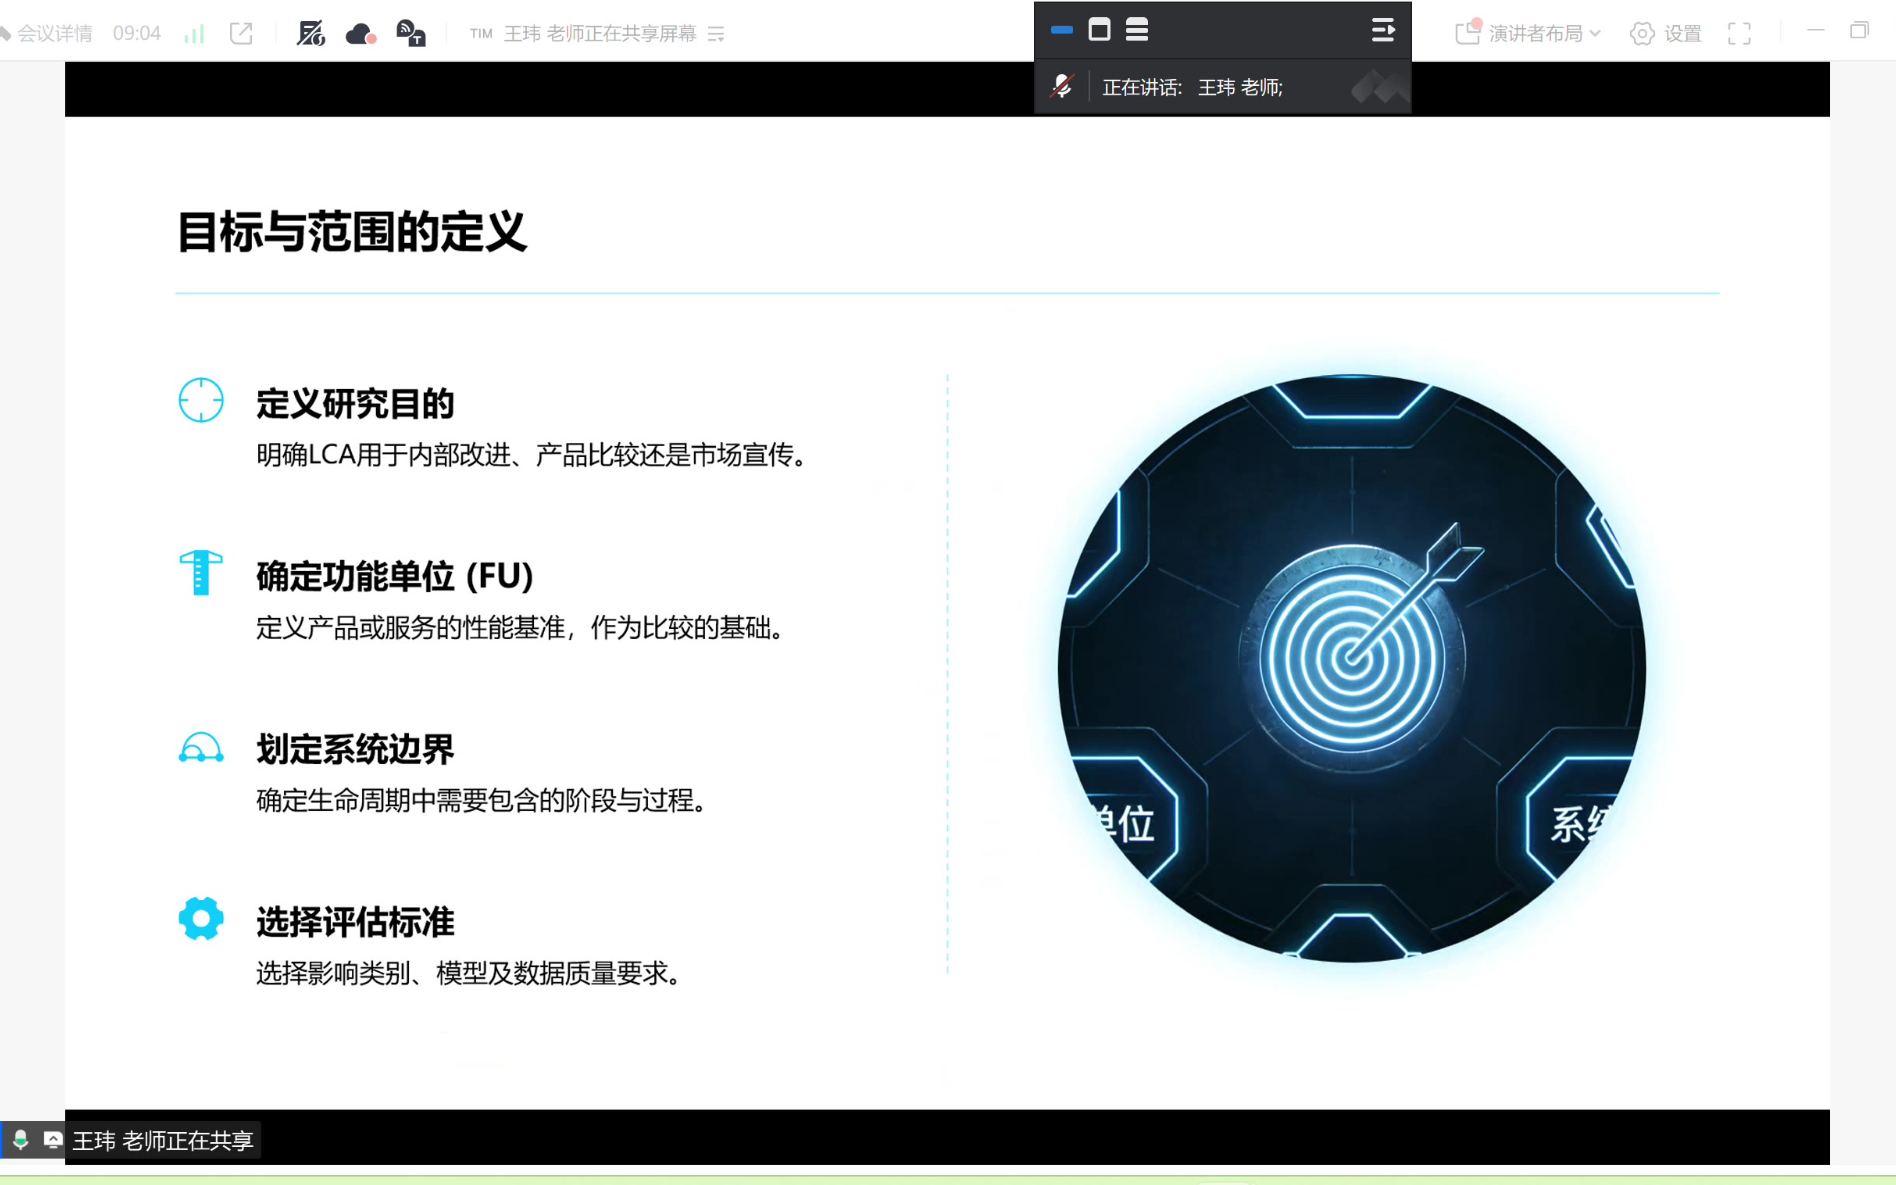The height and width of the screenshot is (1185, 1896).
Task: Click the 王玮 老师正在共享 label
Action: [163, 1140]
